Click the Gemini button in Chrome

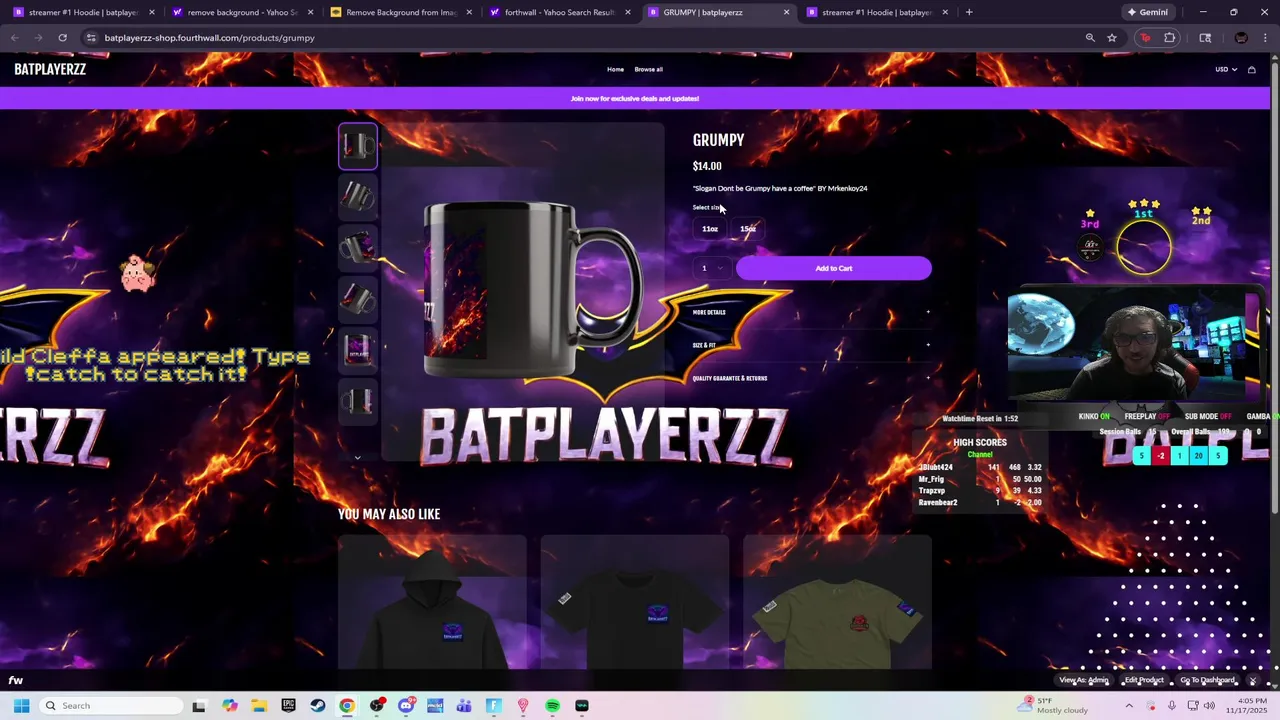coord(1147,12)
